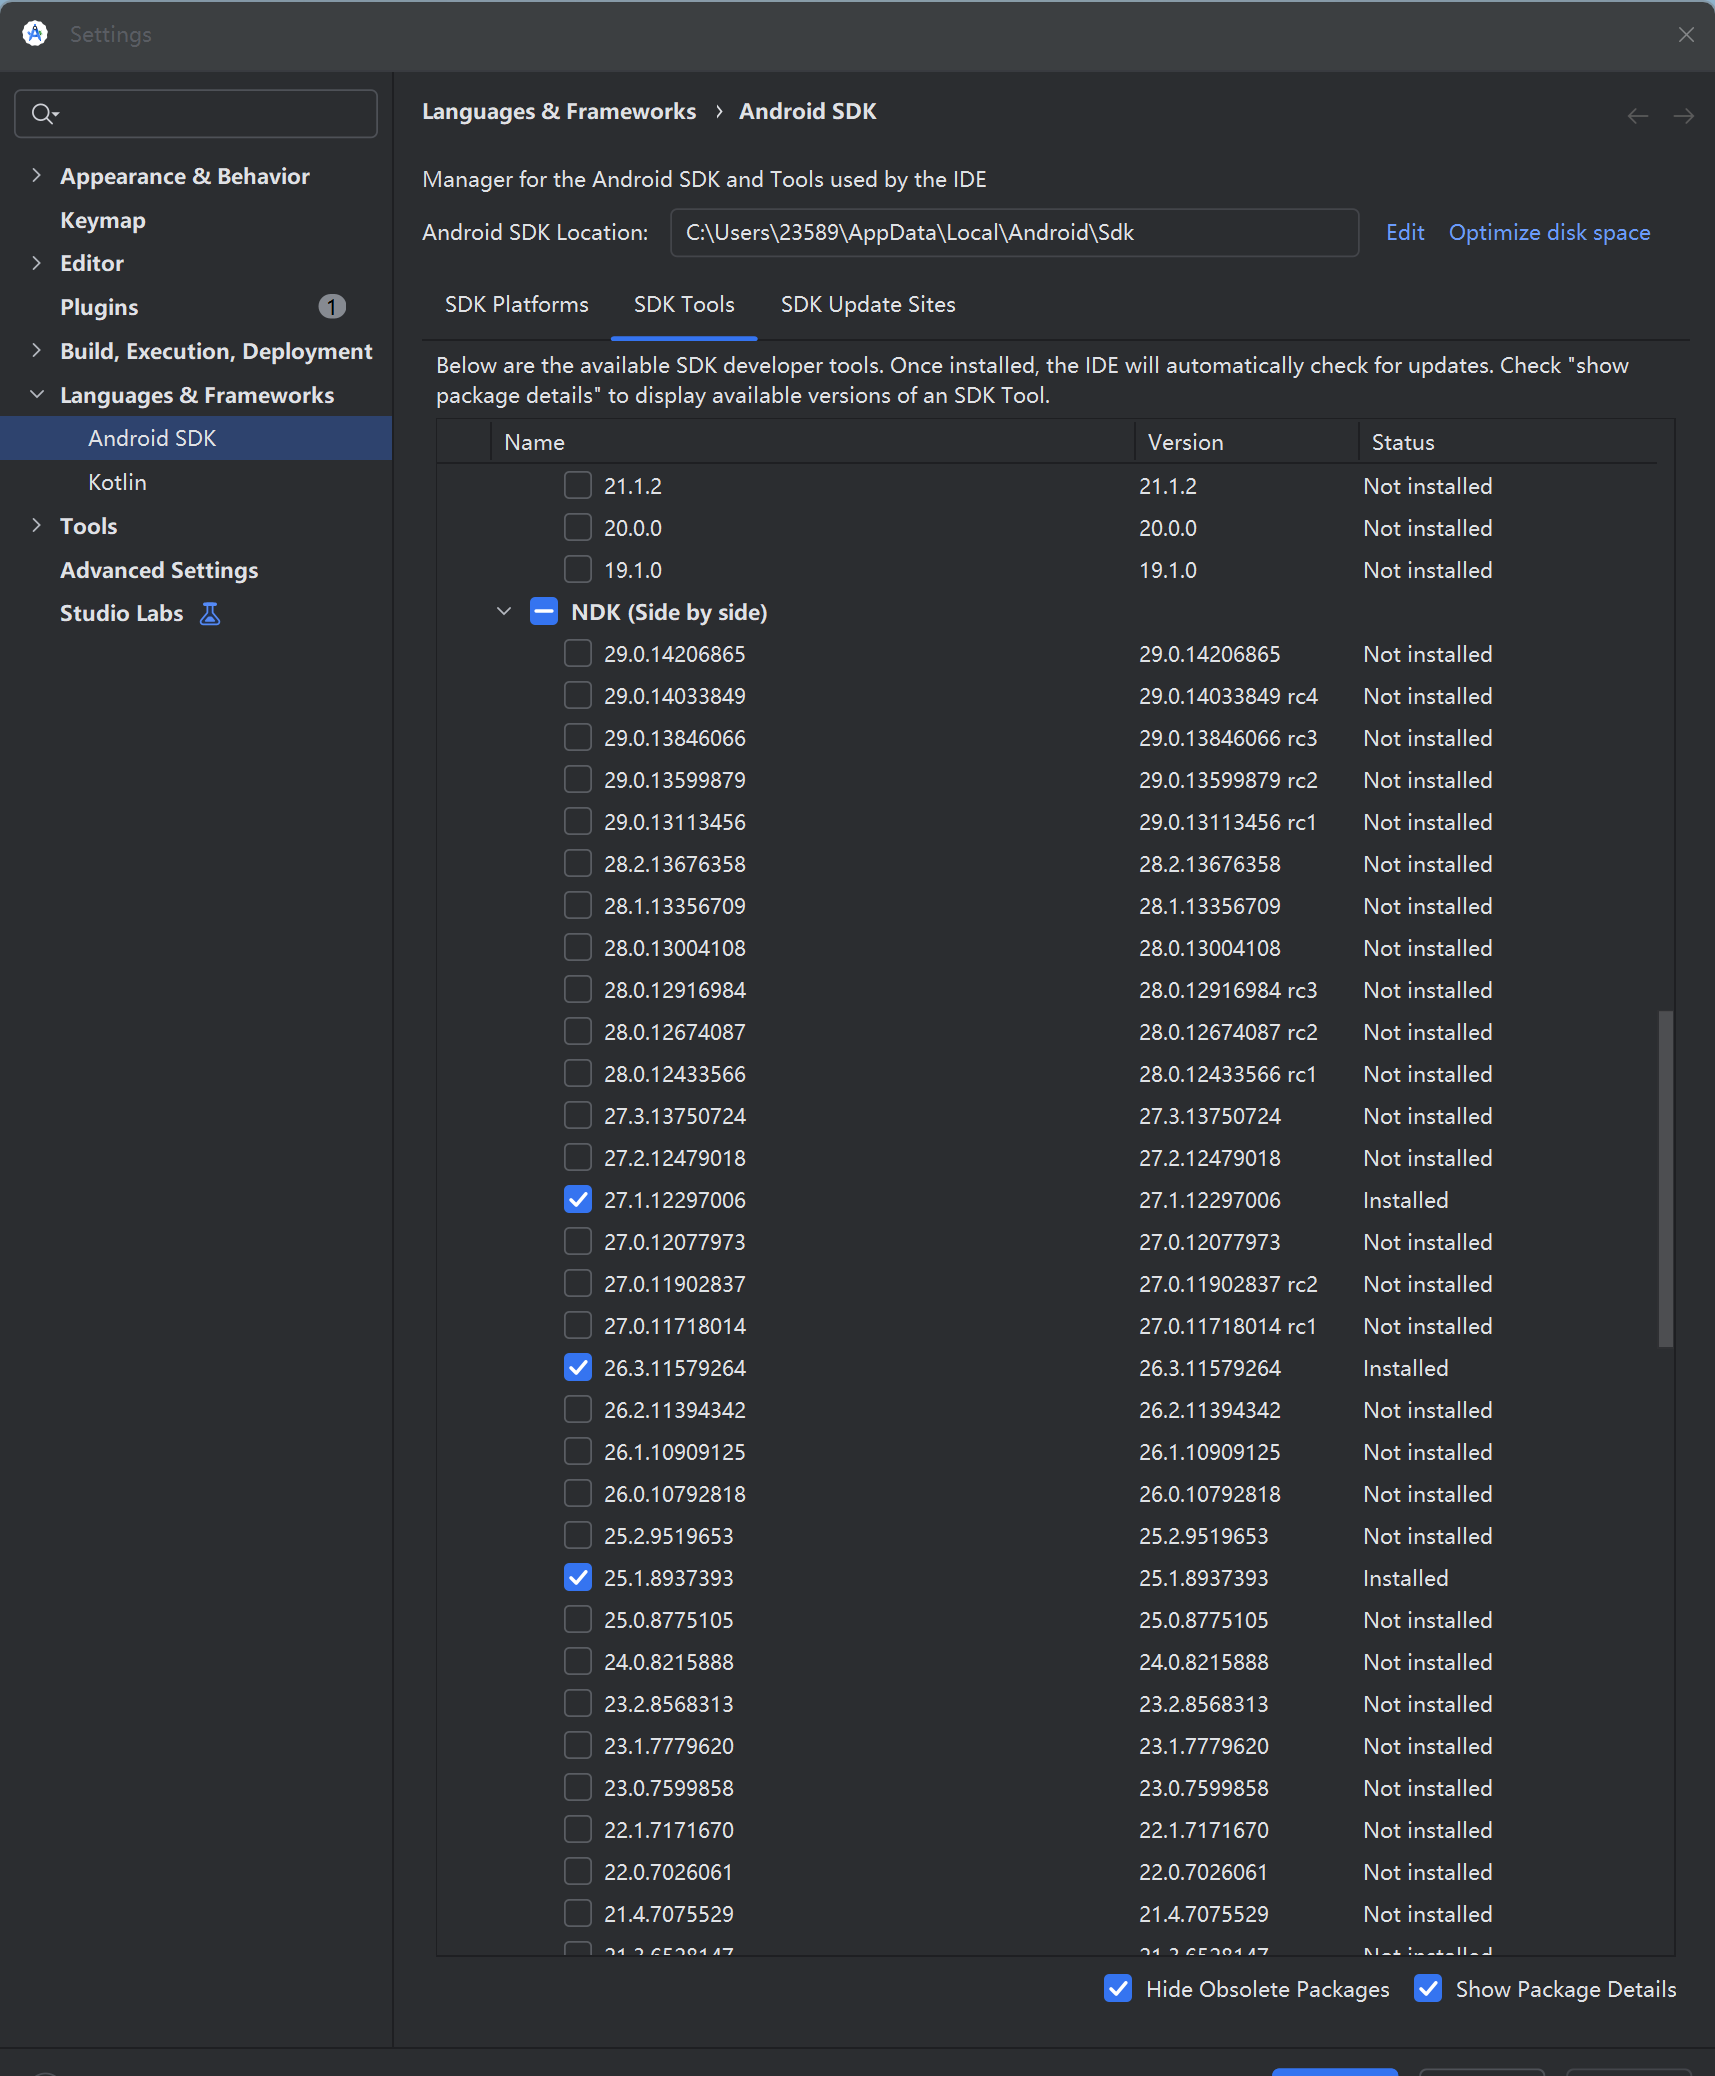Expand Build, Execution, Deployment section

pyautogui.click(x=37, y=351)
